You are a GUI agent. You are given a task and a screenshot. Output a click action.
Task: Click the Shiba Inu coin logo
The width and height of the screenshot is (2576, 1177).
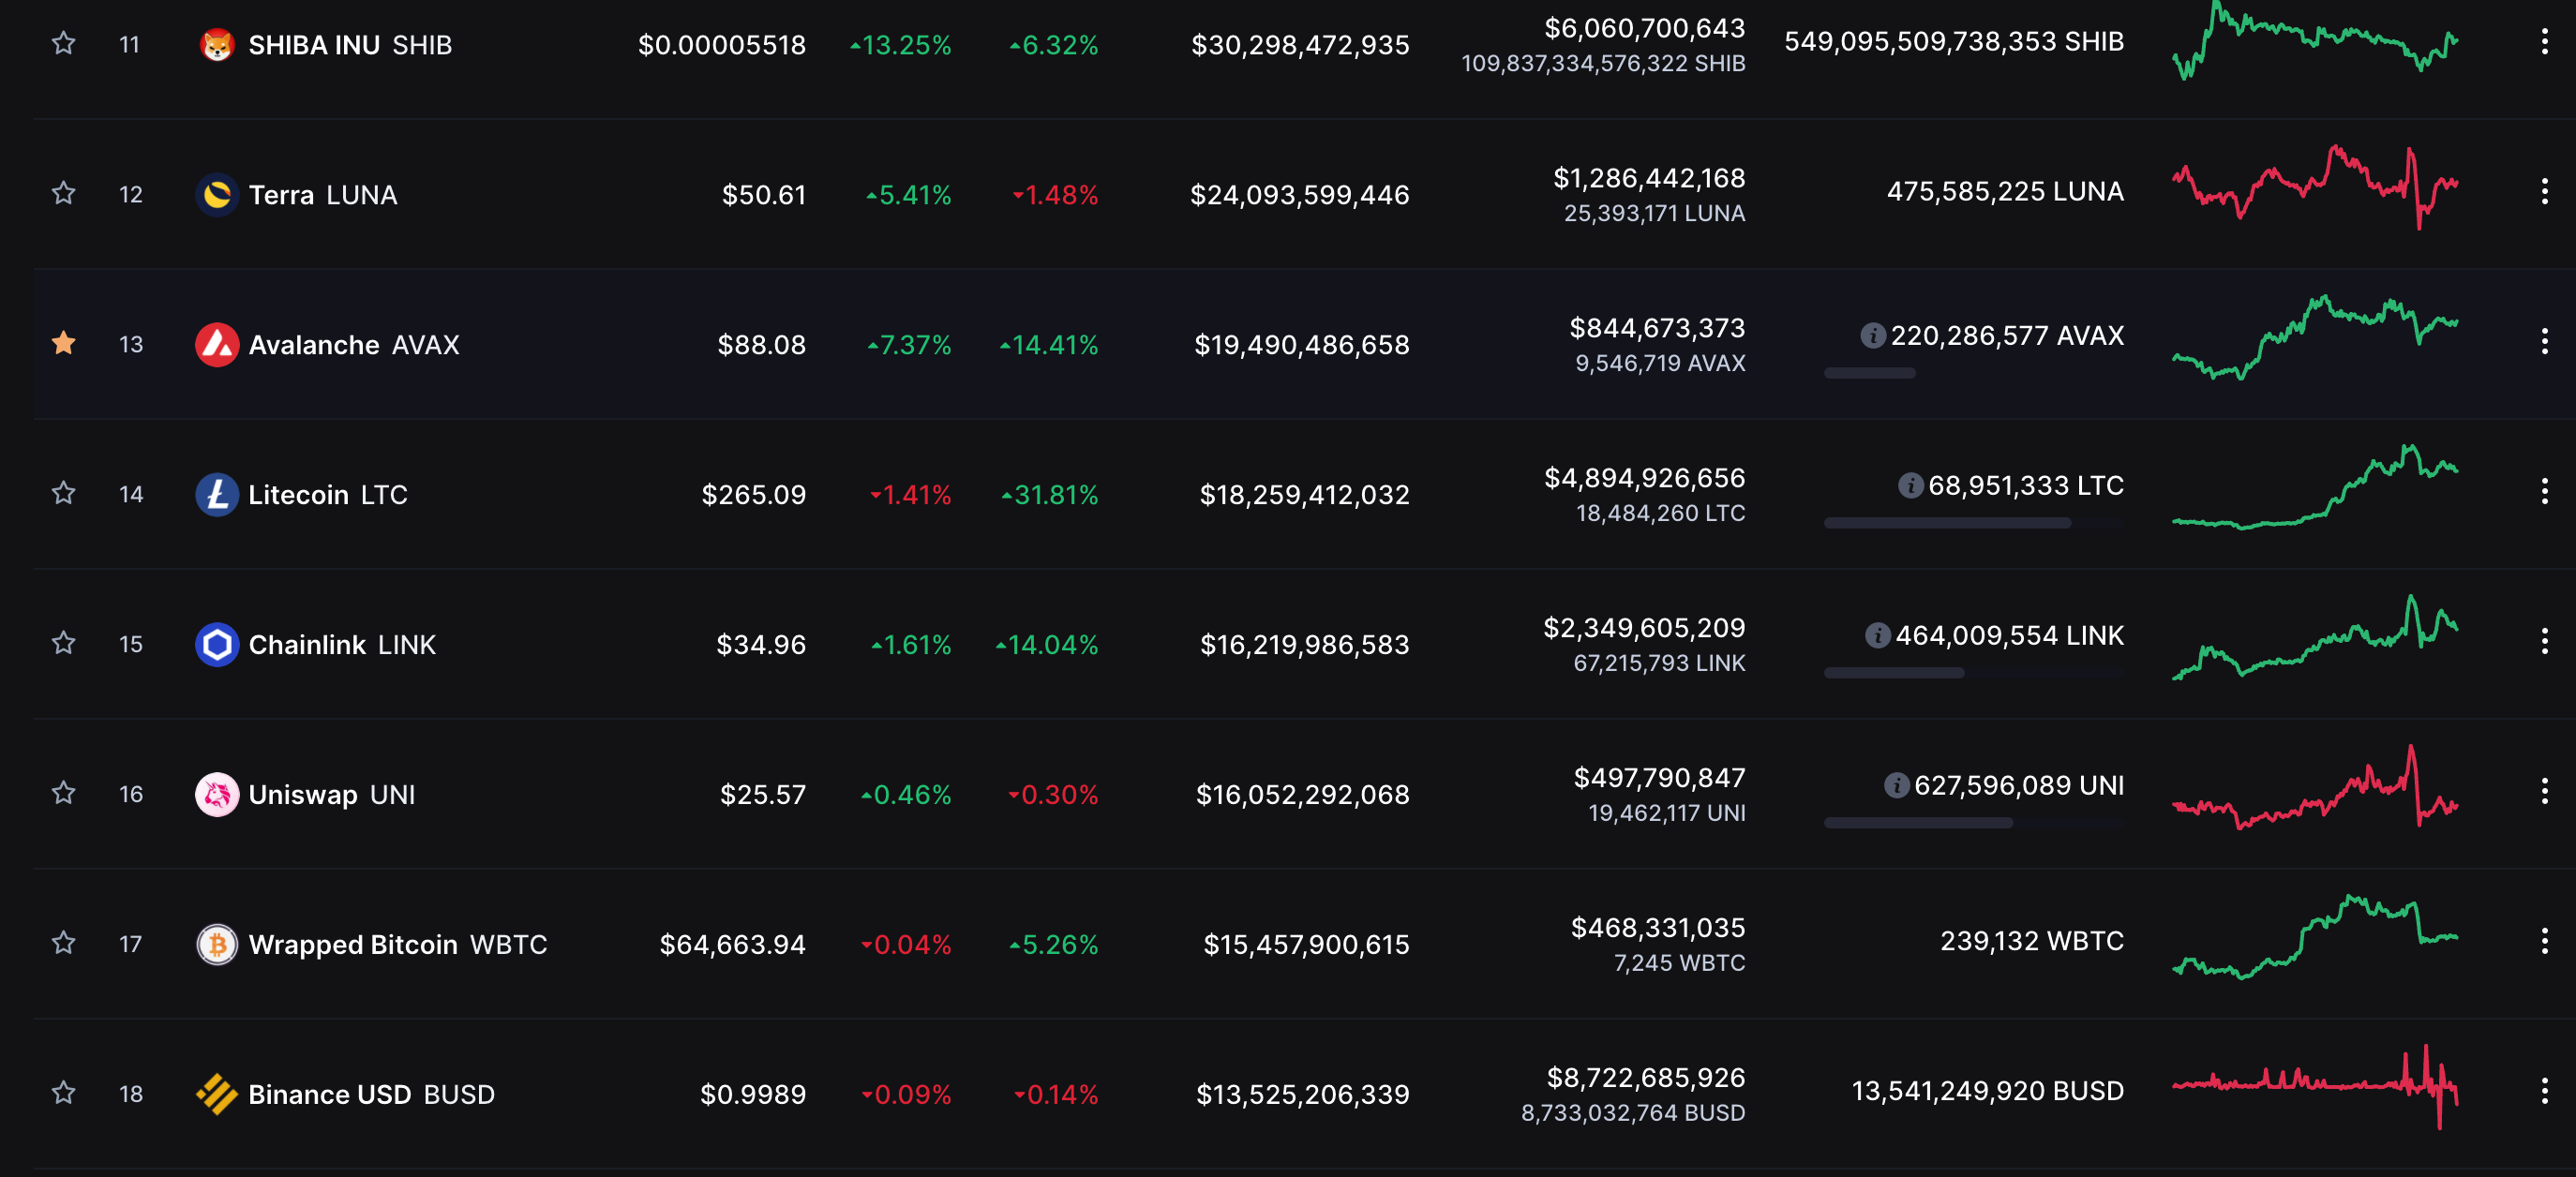pos(216,45)
